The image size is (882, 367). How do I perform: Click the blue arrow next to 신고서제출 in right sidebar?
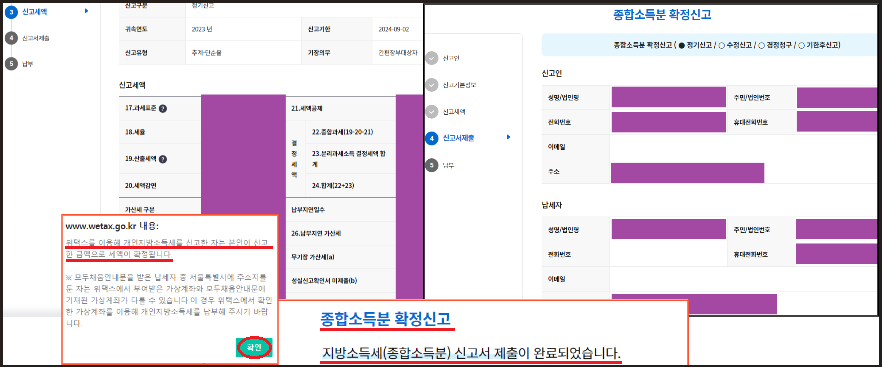point(508,137)
